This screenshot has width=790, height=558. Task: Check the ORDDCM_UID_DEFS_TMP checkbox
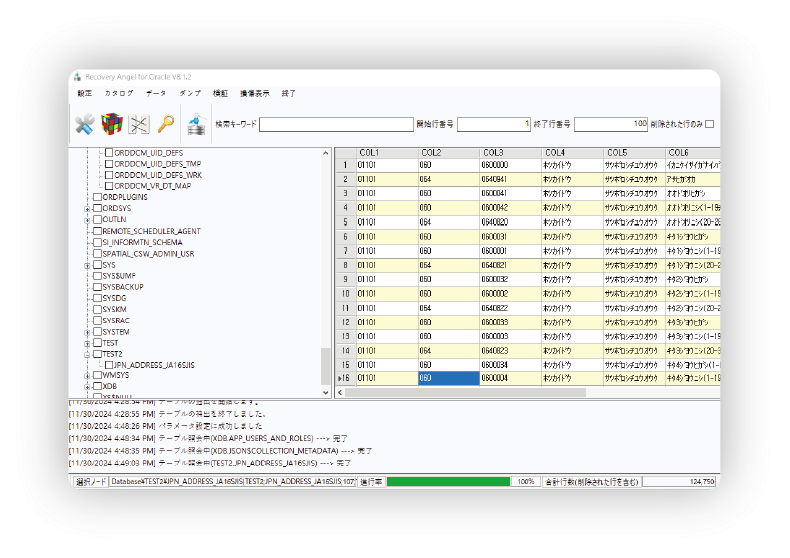tap(109, 164)
